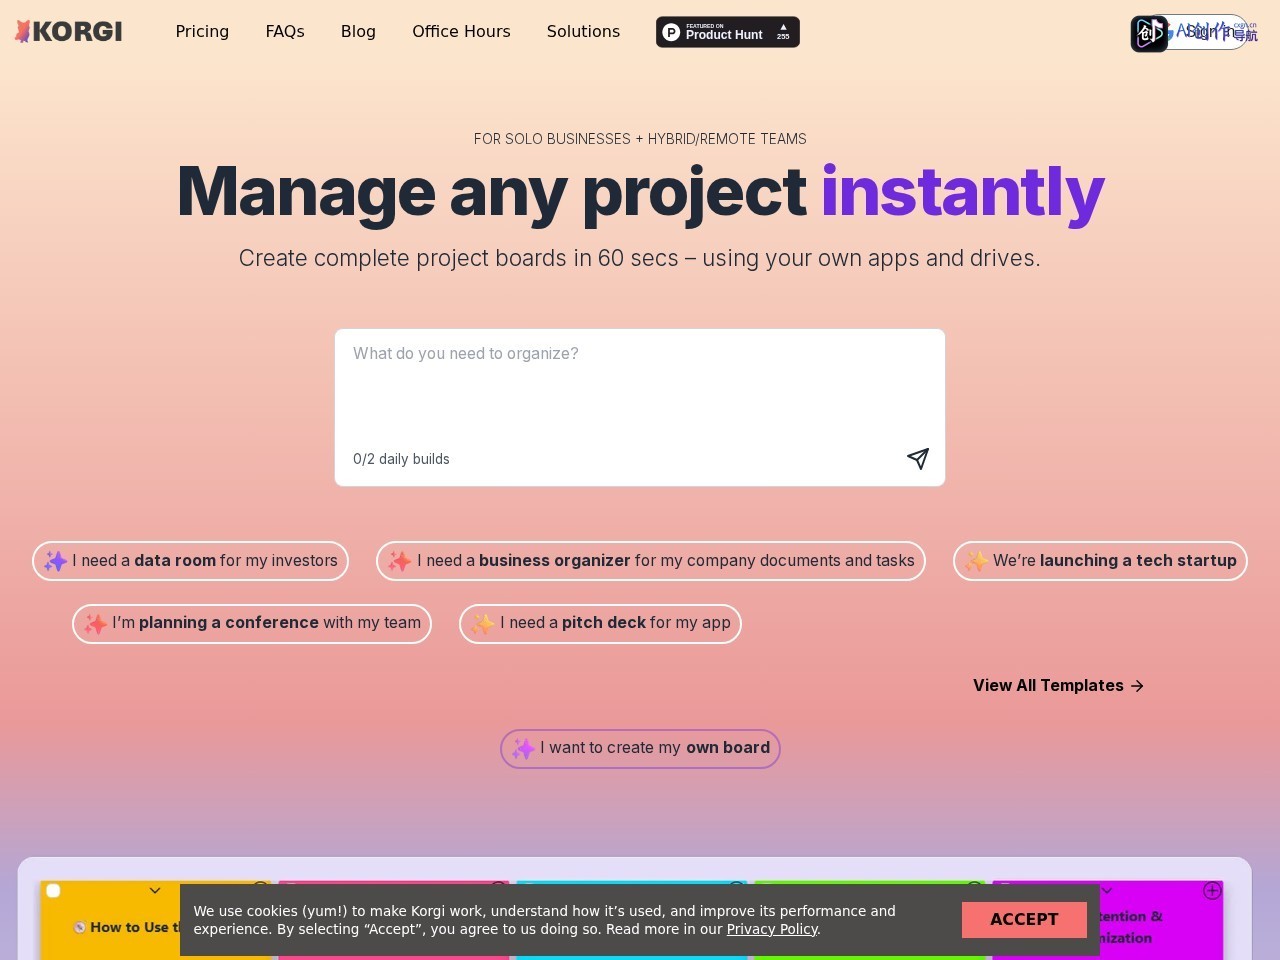Click the plus icon on magenta board column
This screenshot has width=1280, height=960.
tap(1212, 890)
